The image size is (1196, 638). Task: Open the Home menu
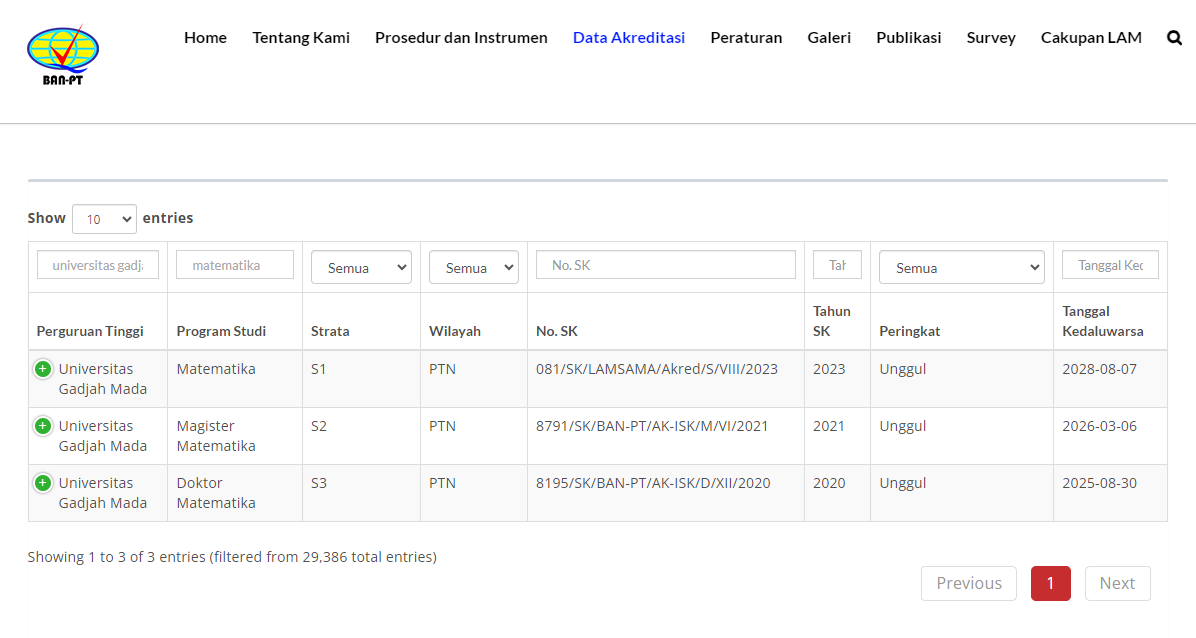click(x=205, y=37)
